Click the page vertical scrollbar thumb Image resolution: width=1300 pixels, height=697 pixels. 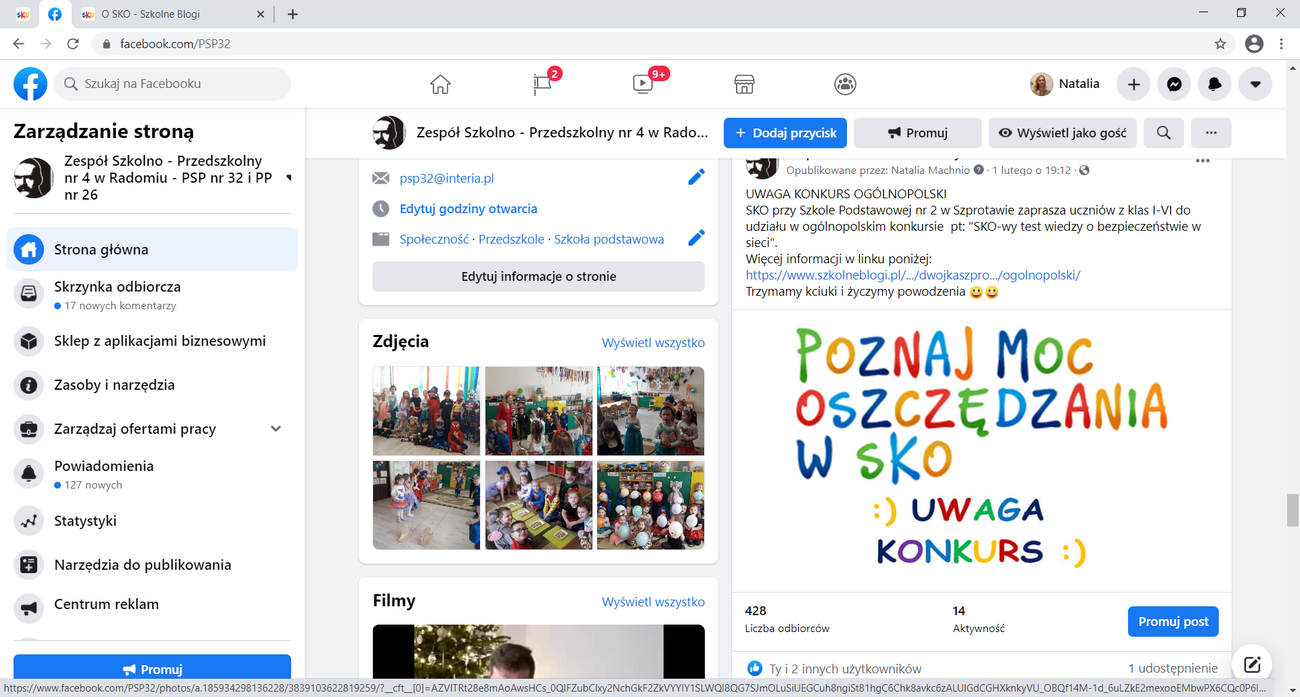click(x=1291, y=509)
